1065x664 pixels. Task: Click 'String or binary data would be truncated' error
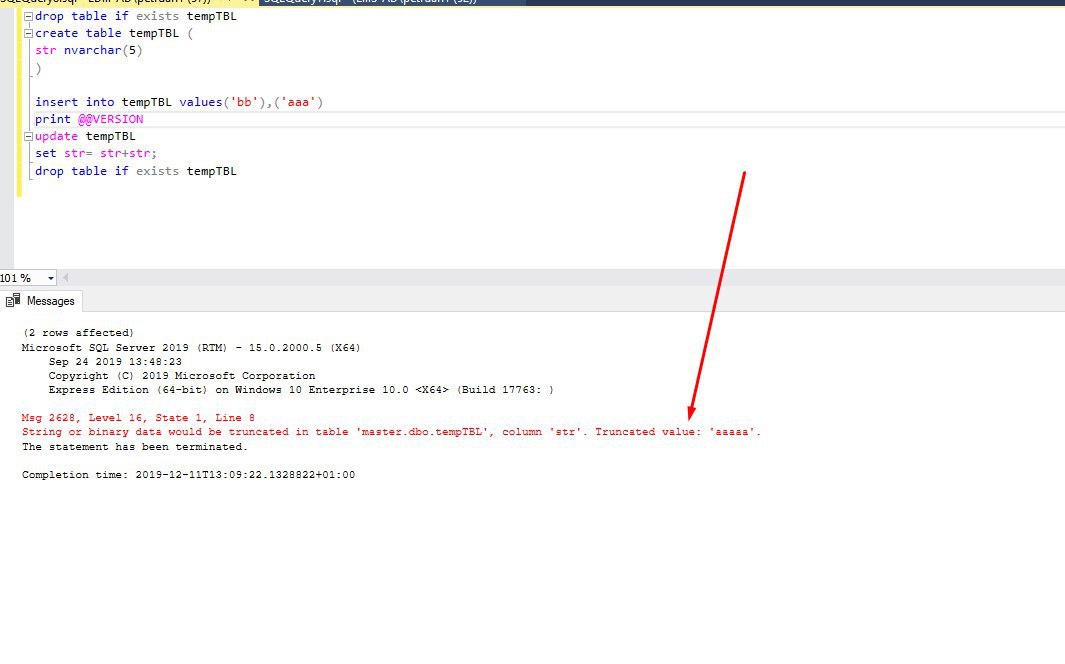pyautogui.click(x=391, y=432)
